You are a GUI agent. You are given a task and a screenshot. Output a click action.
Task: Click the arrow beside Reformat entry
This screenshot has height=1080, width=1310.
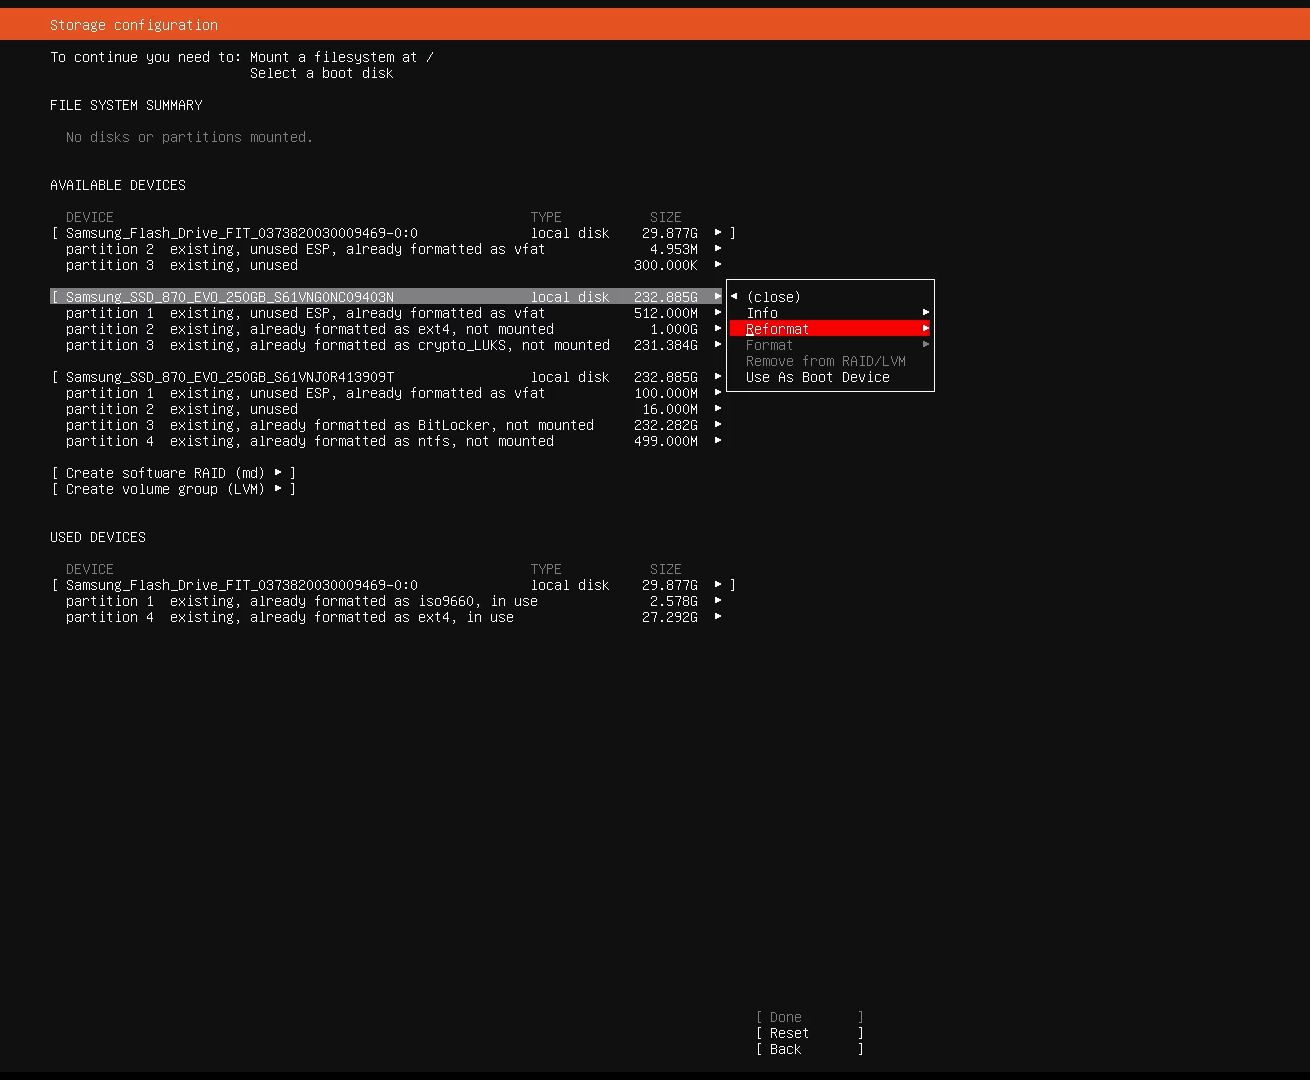(x=926, y=329)
